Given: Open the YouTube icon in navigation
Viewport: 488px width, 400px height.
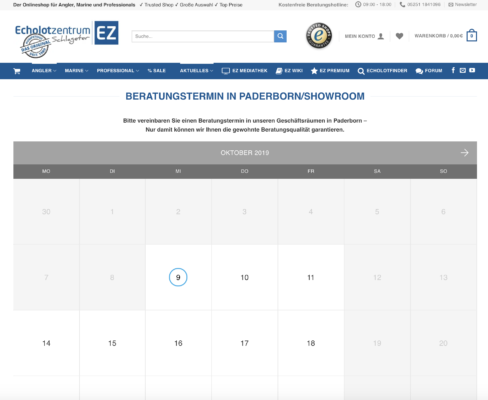Looking at the screenshot, I should pyautogui.click(x=472, y=70).
